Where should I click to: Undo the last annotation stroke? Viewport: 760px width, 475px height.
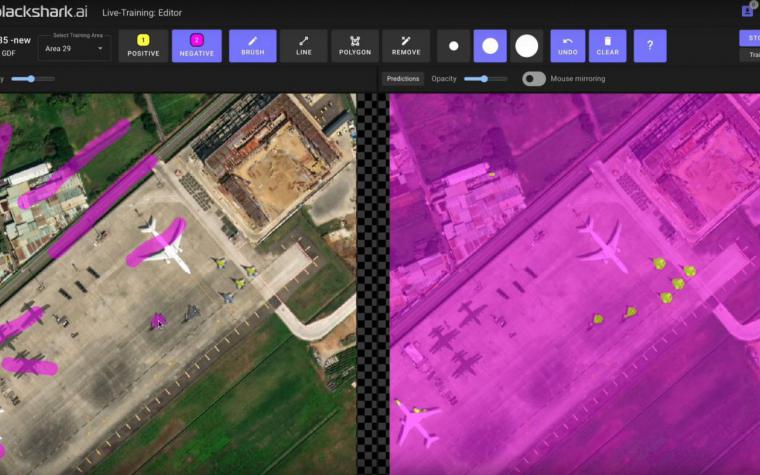click(568, 46)
